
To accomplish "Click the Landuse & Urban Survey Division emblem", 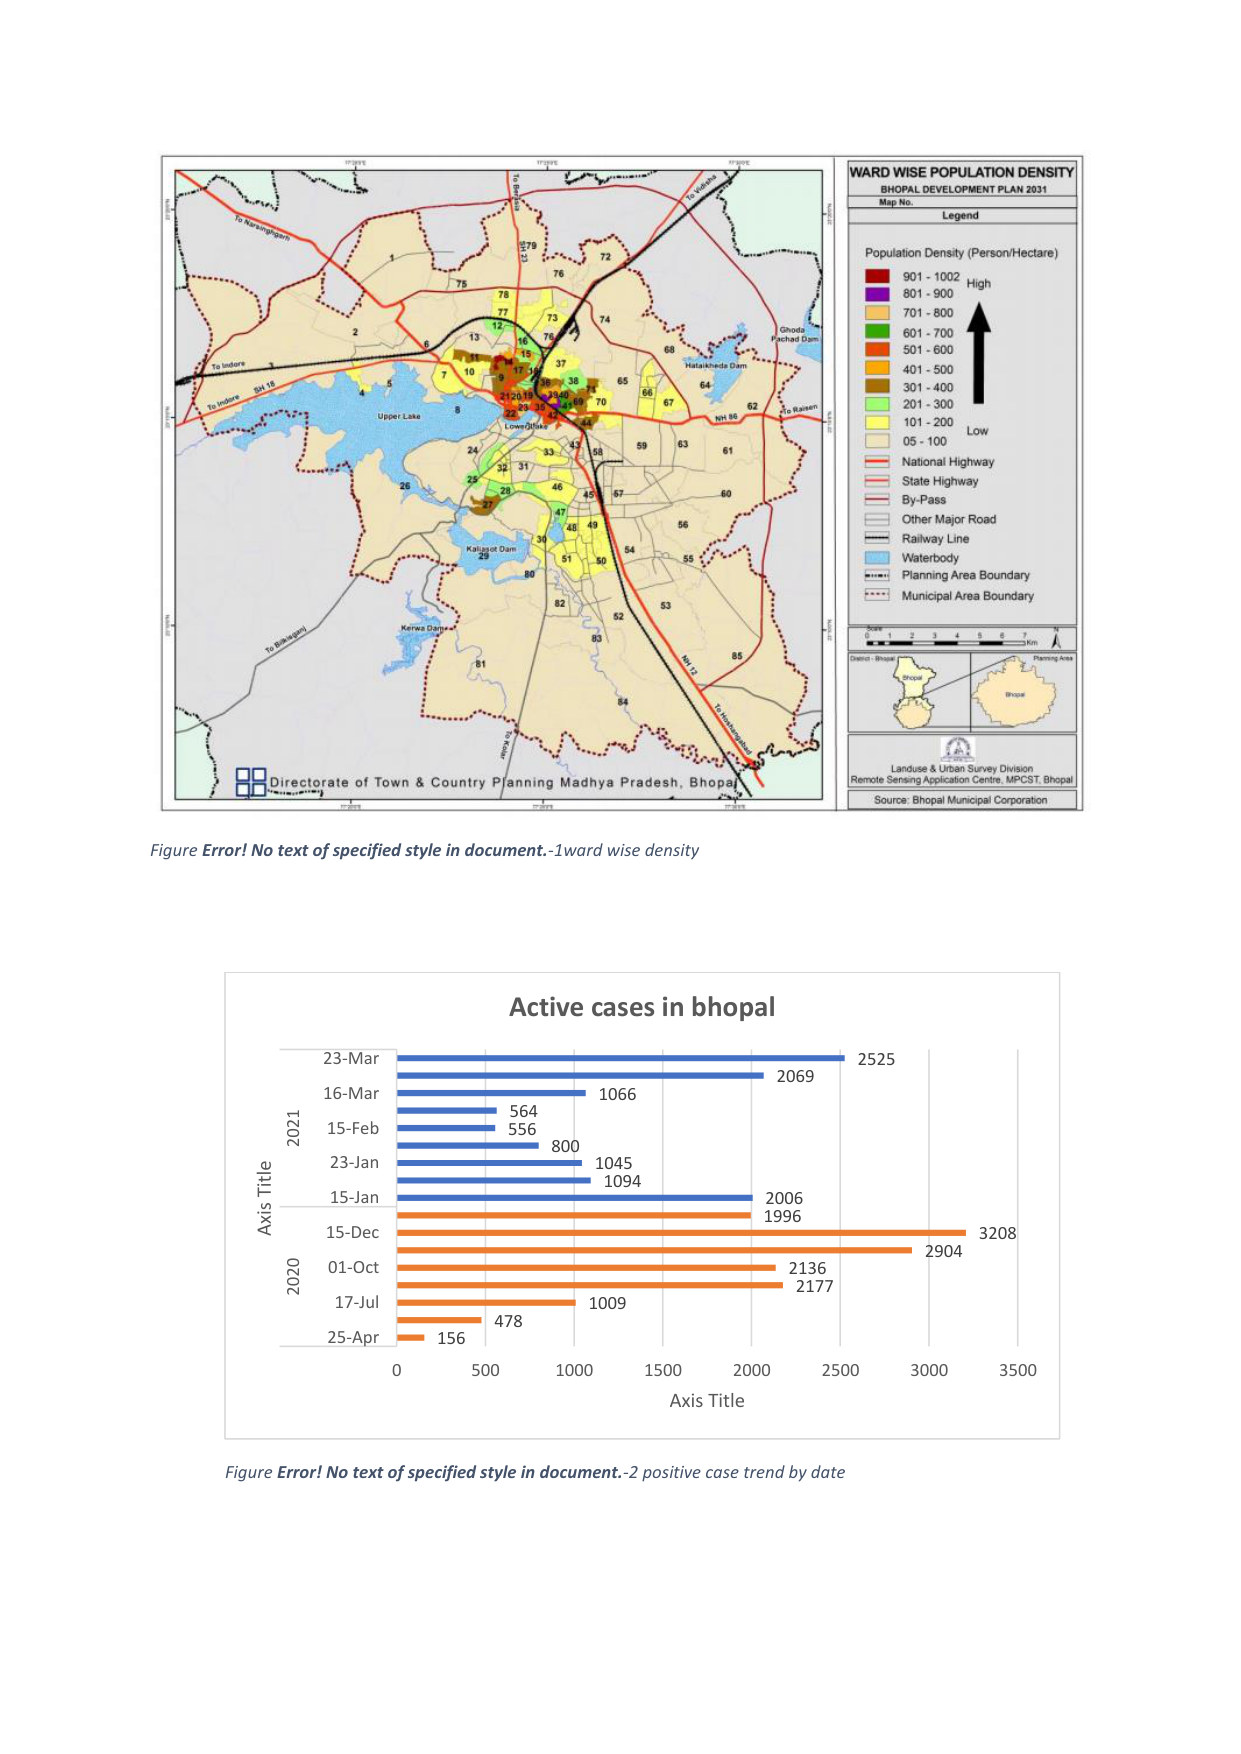I will point(958,749).
